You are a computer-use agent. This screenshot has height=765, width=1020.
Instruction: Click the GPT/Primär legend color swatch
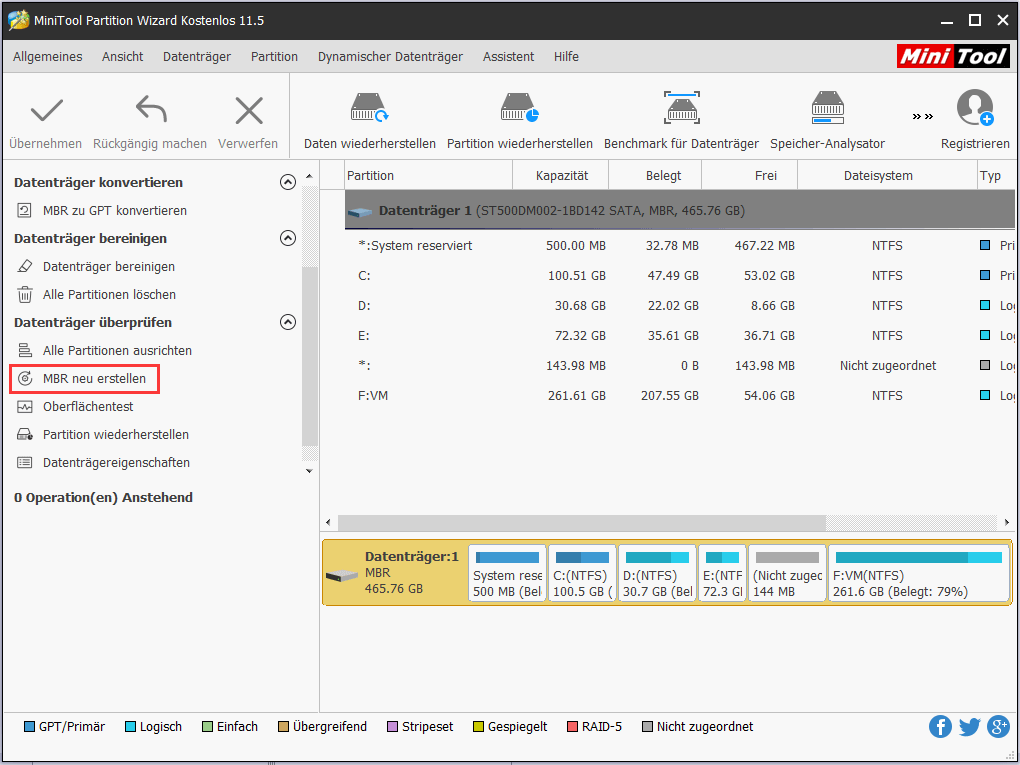pyautogui.click(x=29, y=727)
